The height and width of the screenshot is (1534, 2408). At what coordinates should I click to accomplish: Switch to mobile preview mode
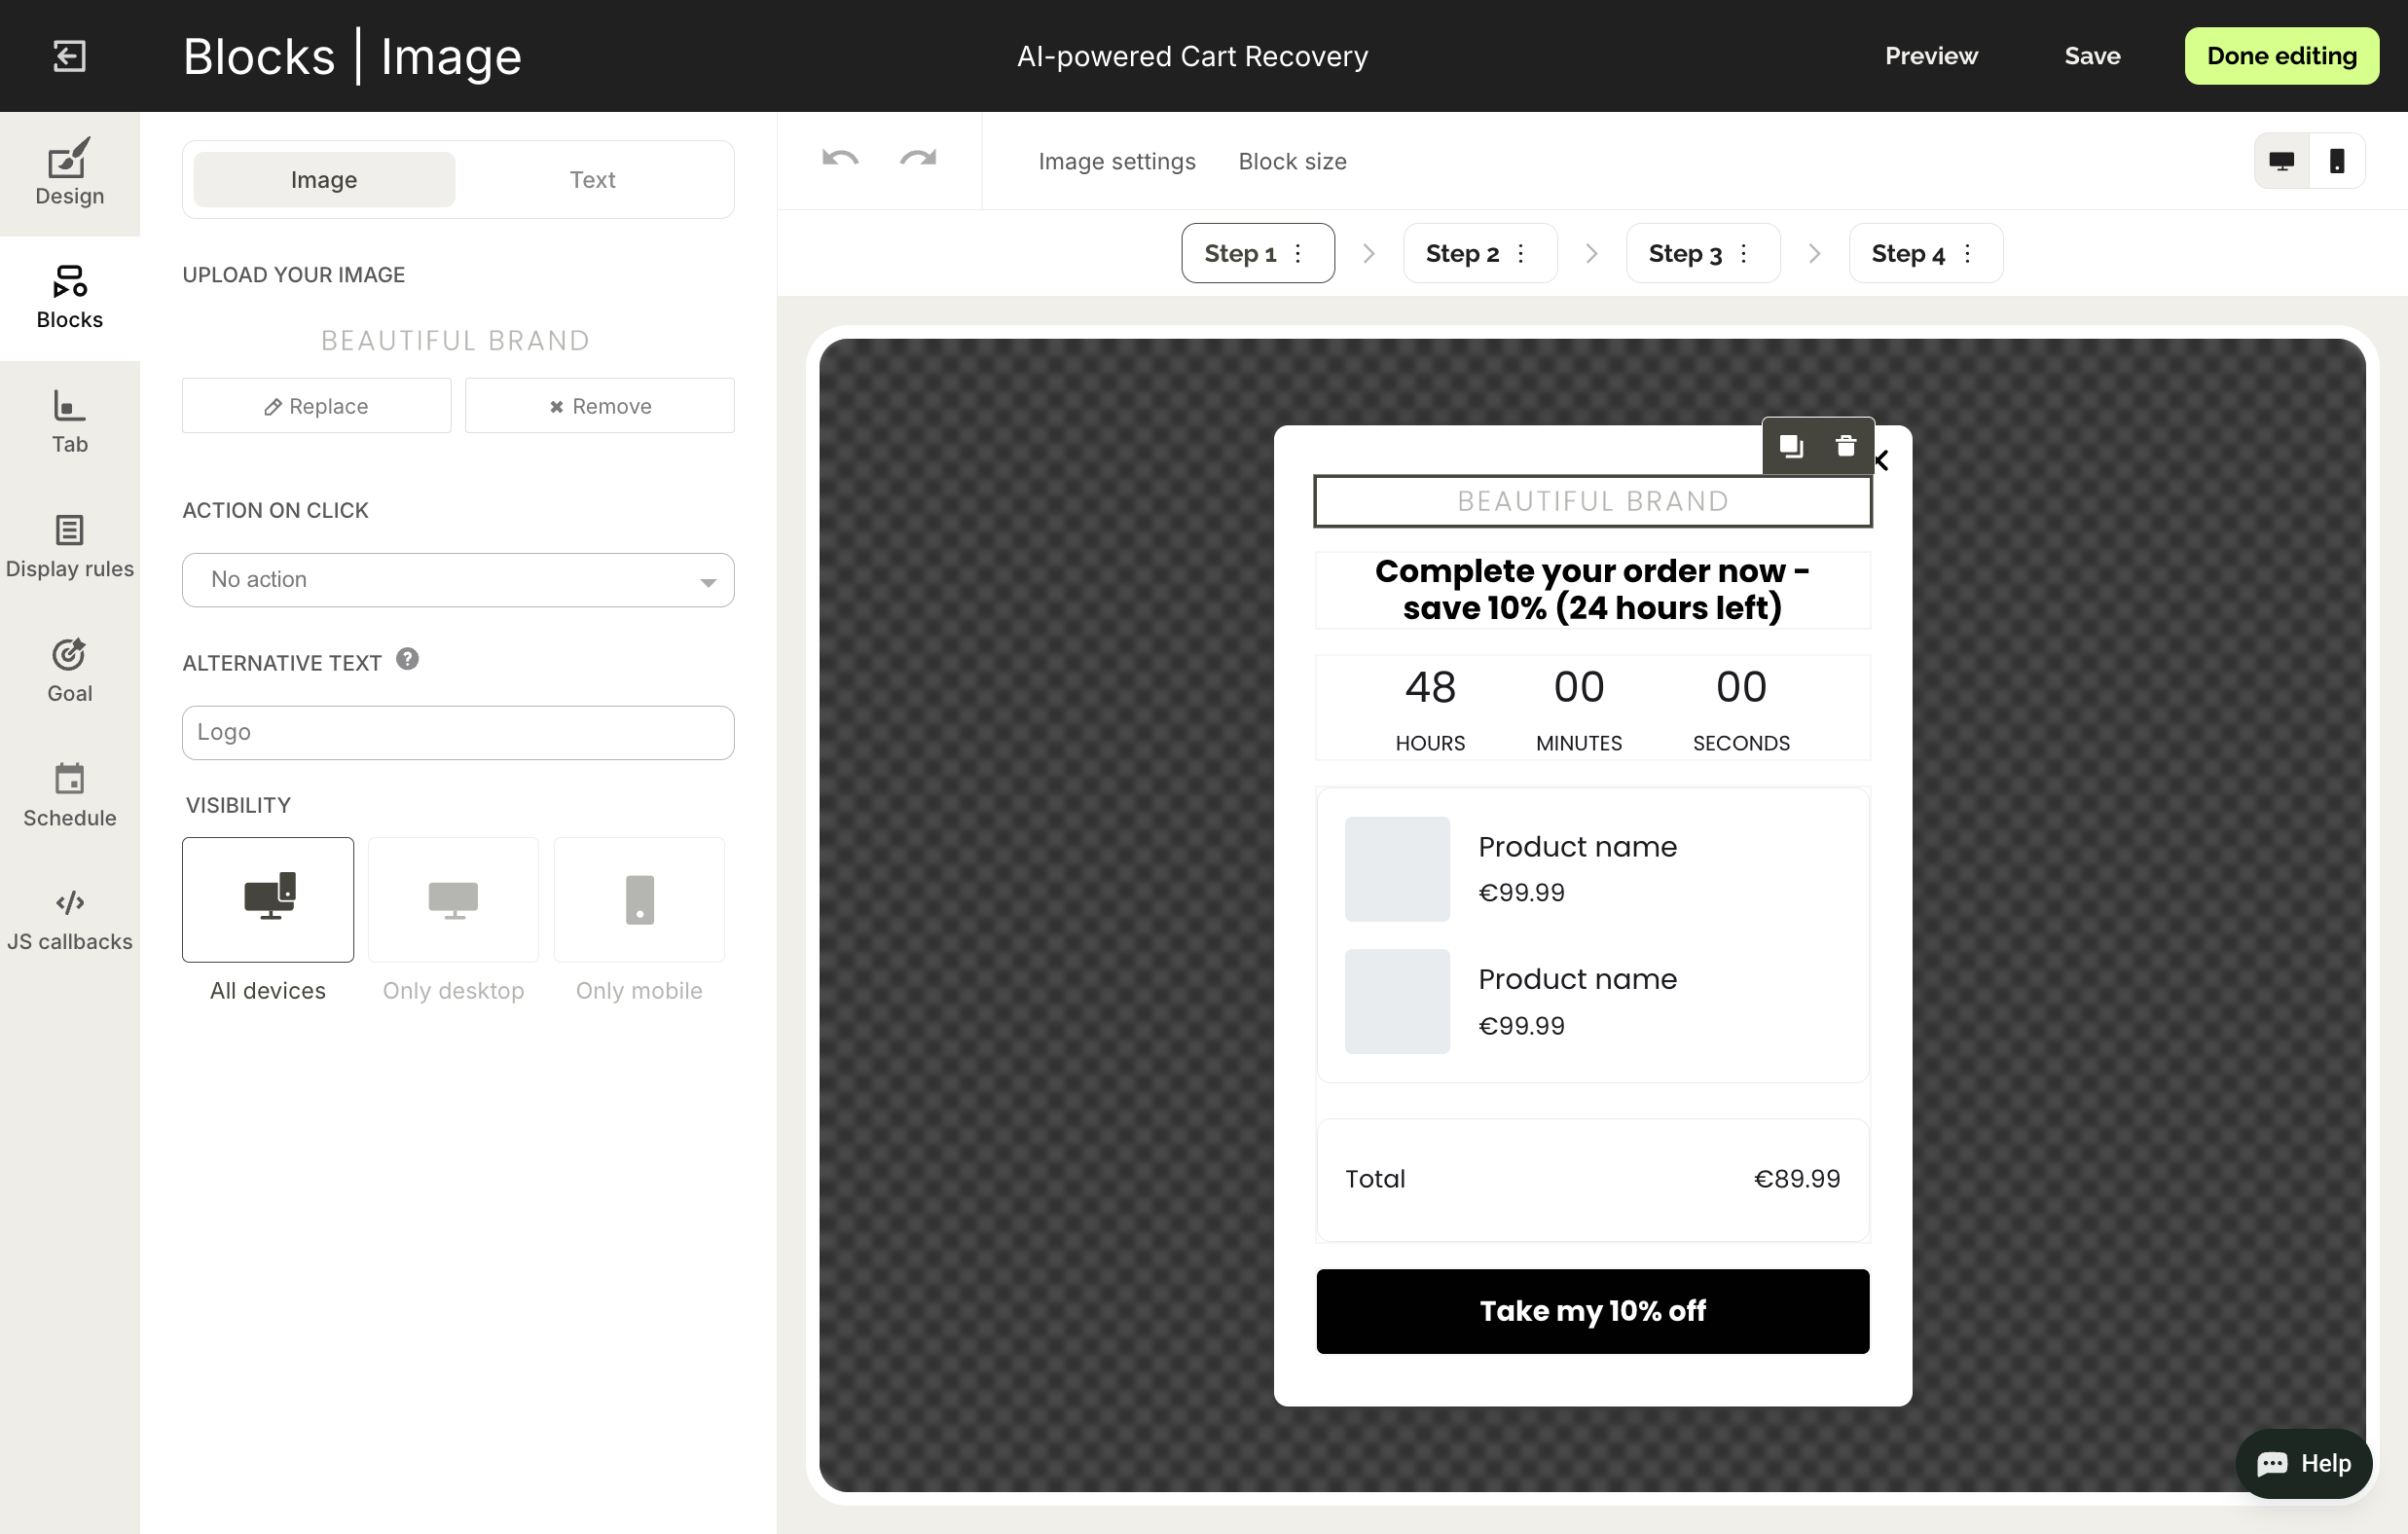tap(2337, 160)
